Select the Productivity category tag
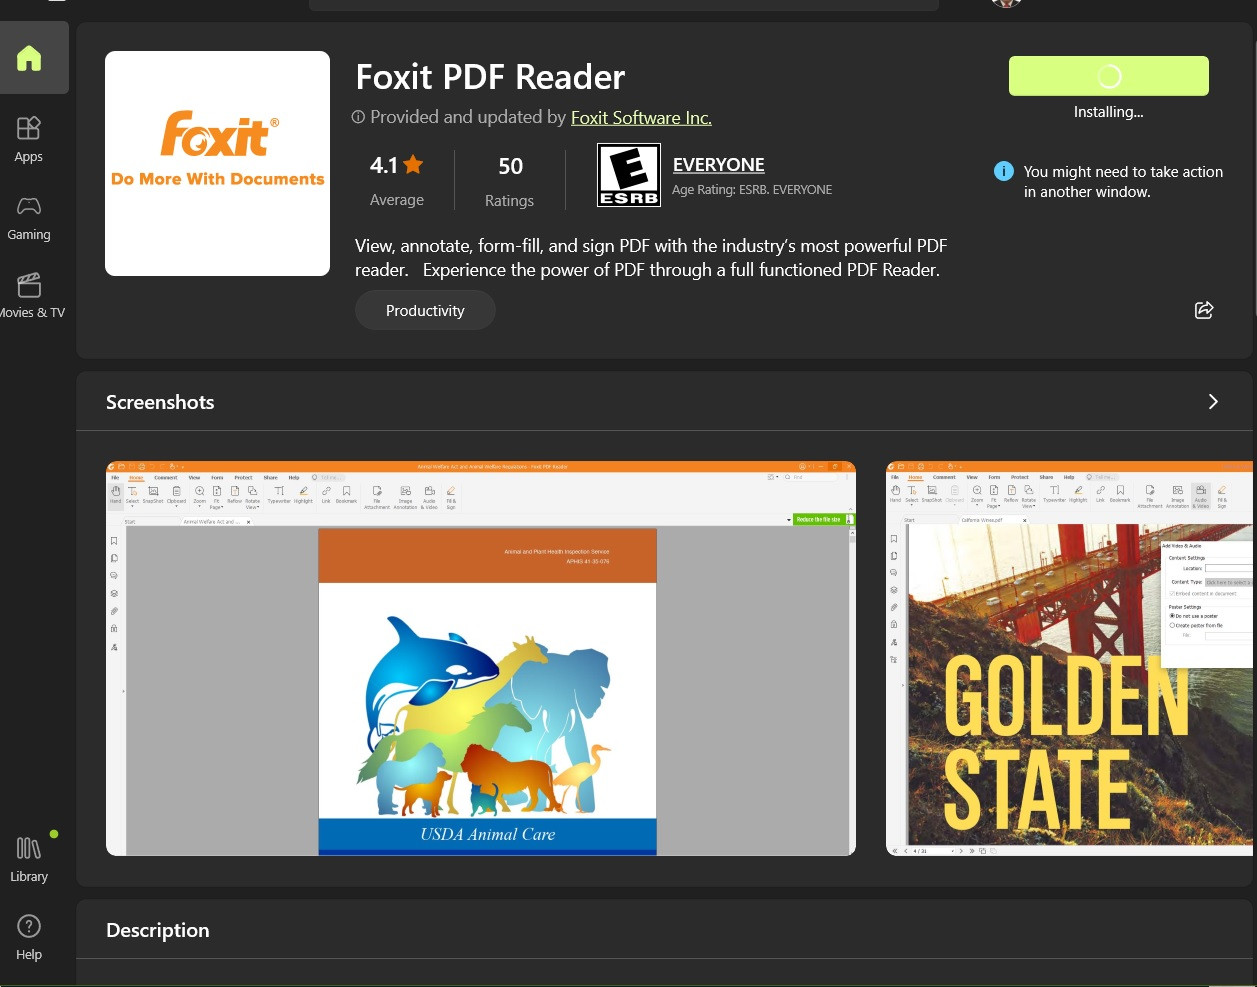This screenshot has height=987, width=1257. [x=425, y=310]
